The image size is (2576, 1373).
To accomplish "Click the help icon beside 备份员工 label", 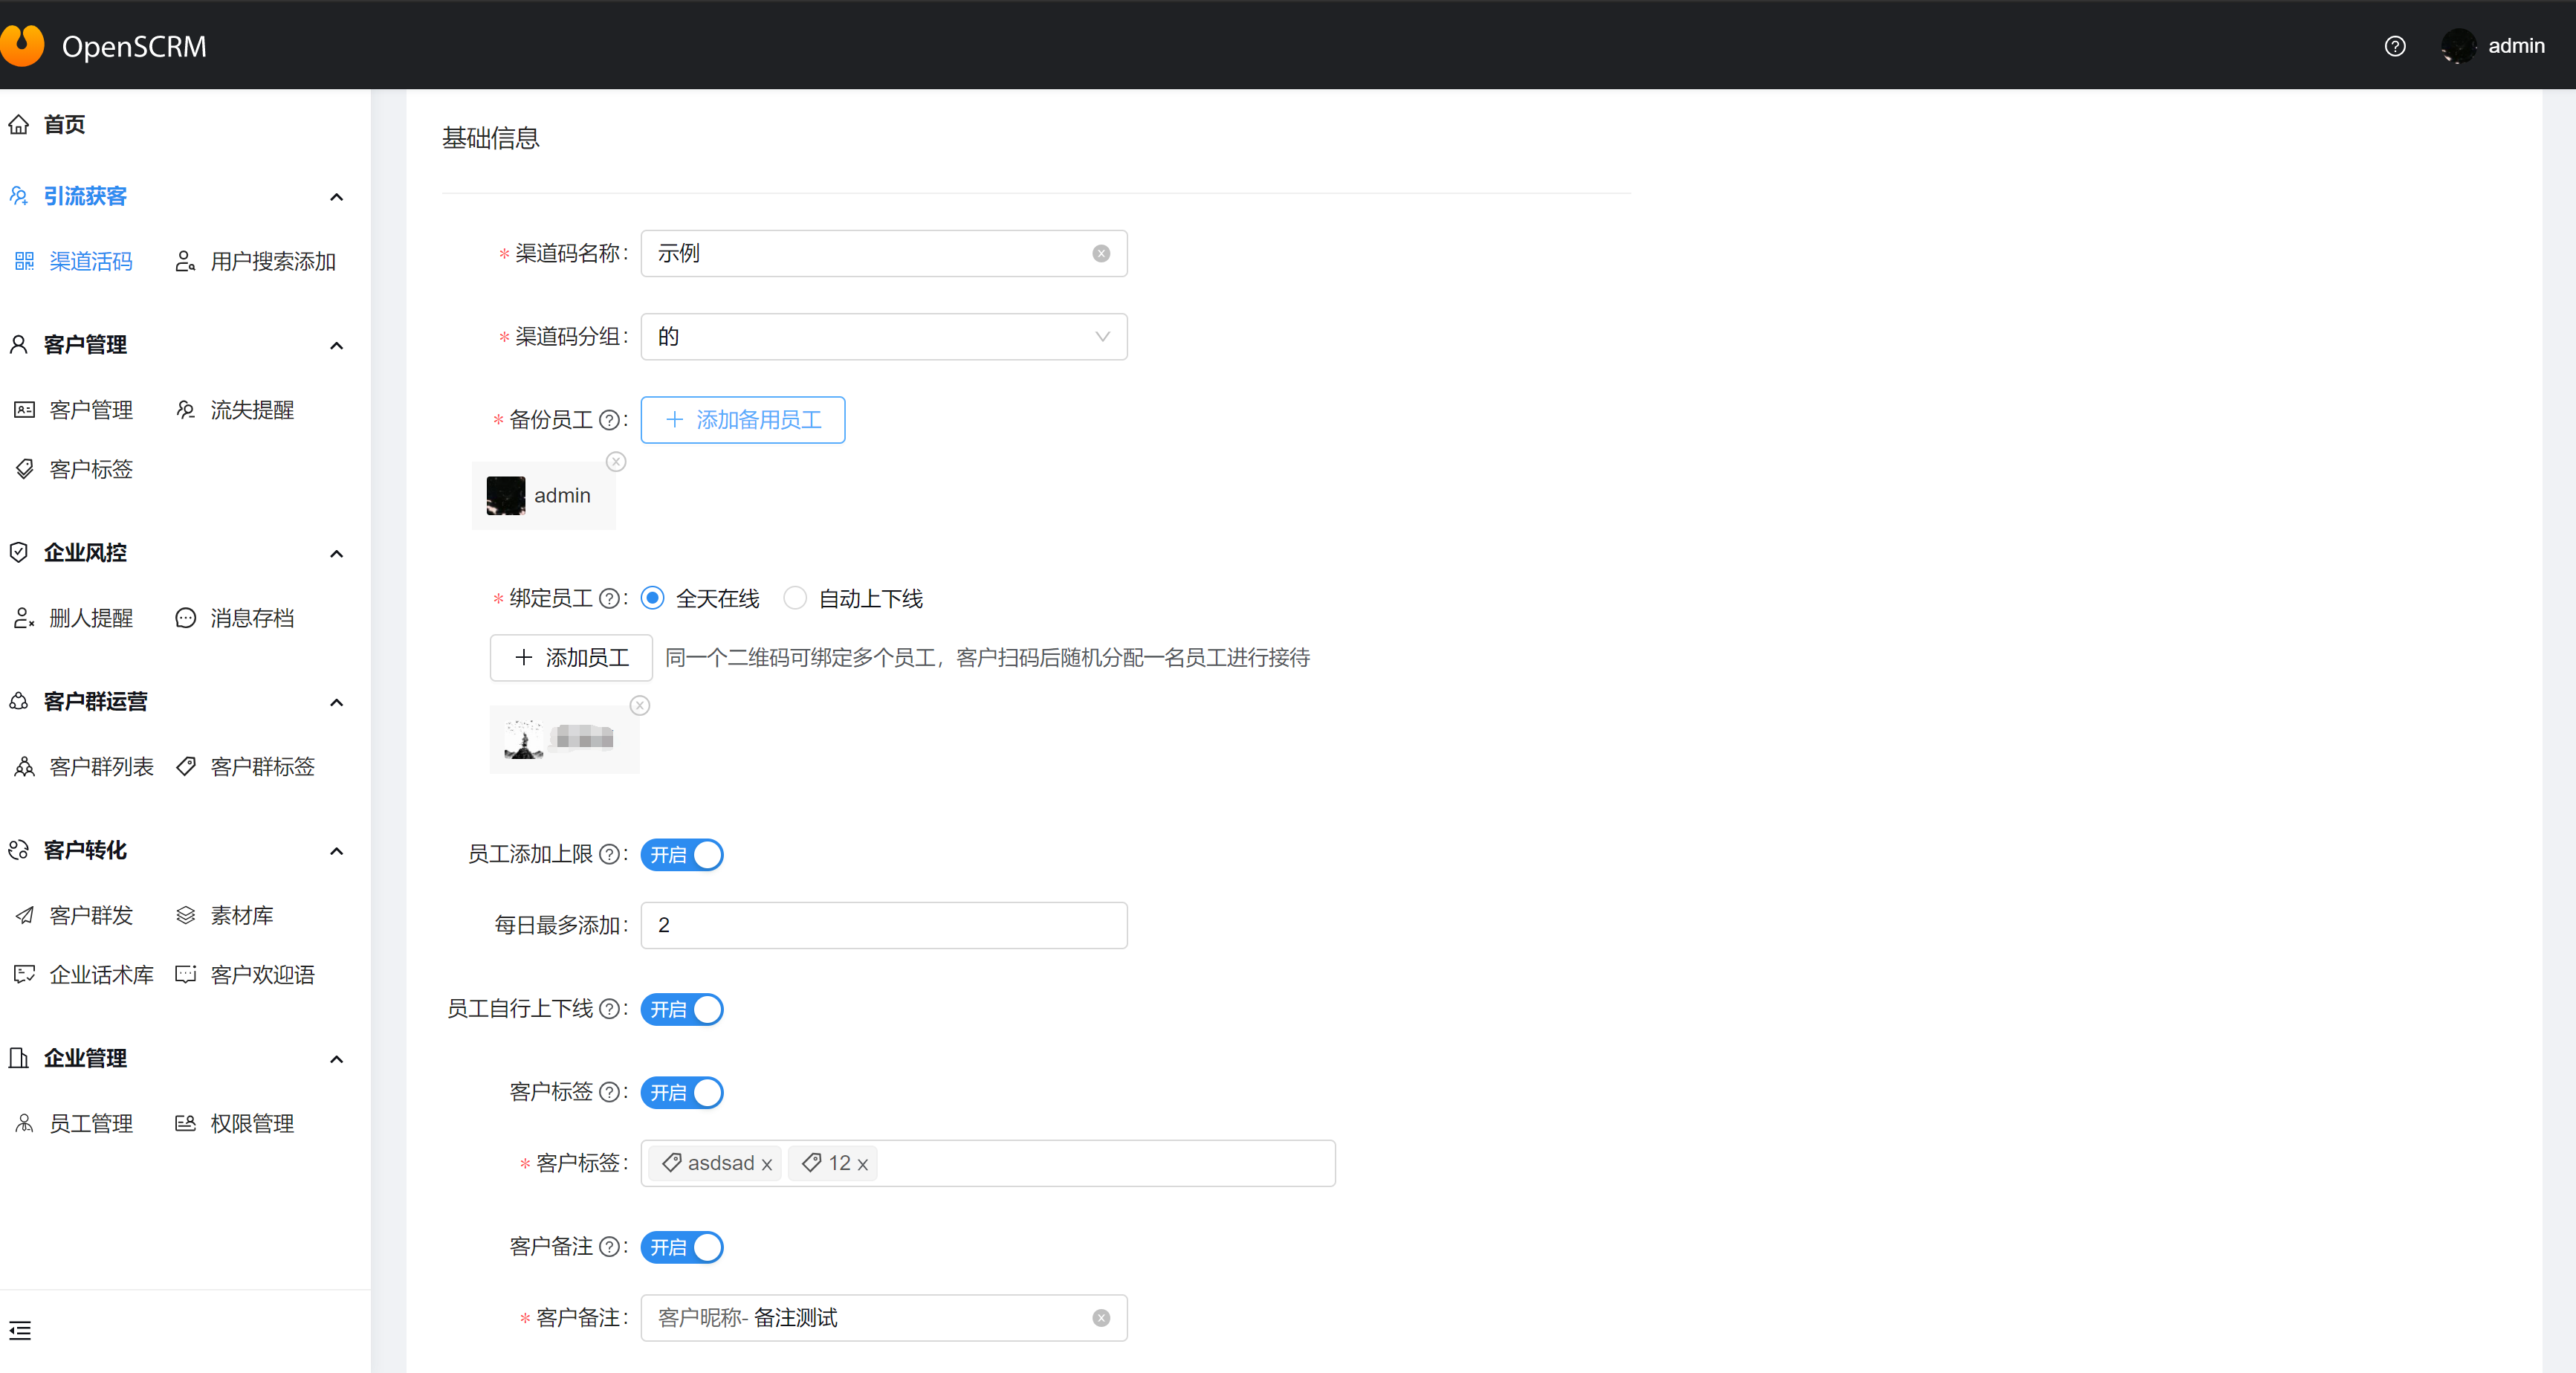I will [608, 420].
